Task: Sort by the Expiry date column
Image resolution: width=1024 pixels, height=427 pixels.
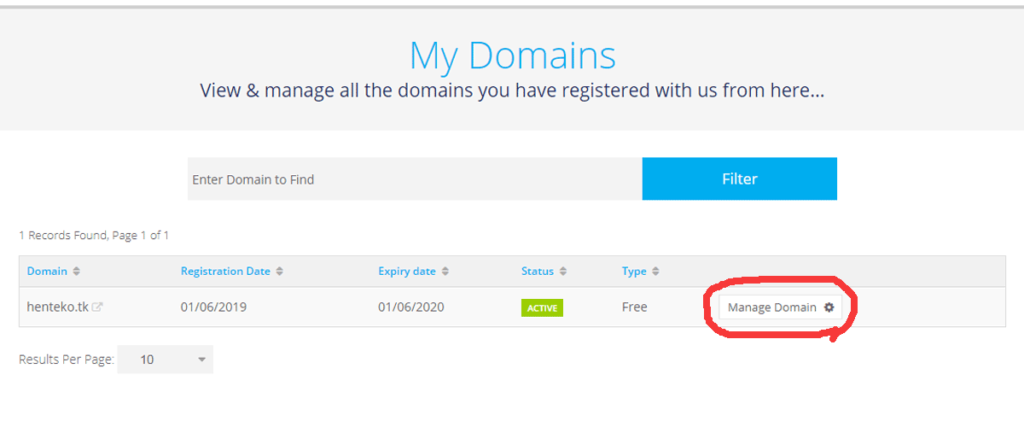Action: click(x=407, y=271)
